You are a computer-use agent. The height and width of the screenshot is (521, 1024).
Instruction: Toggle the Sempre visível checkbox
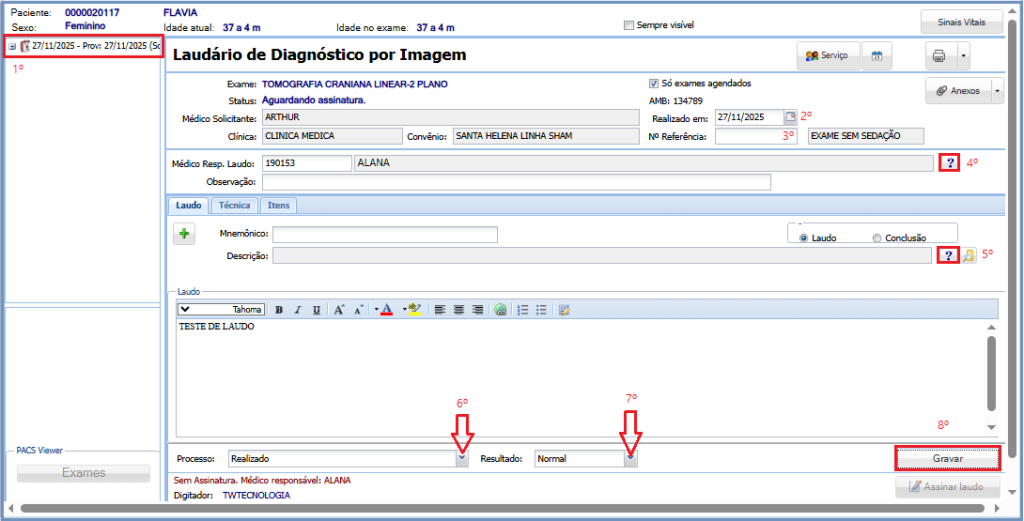point(628,25)
